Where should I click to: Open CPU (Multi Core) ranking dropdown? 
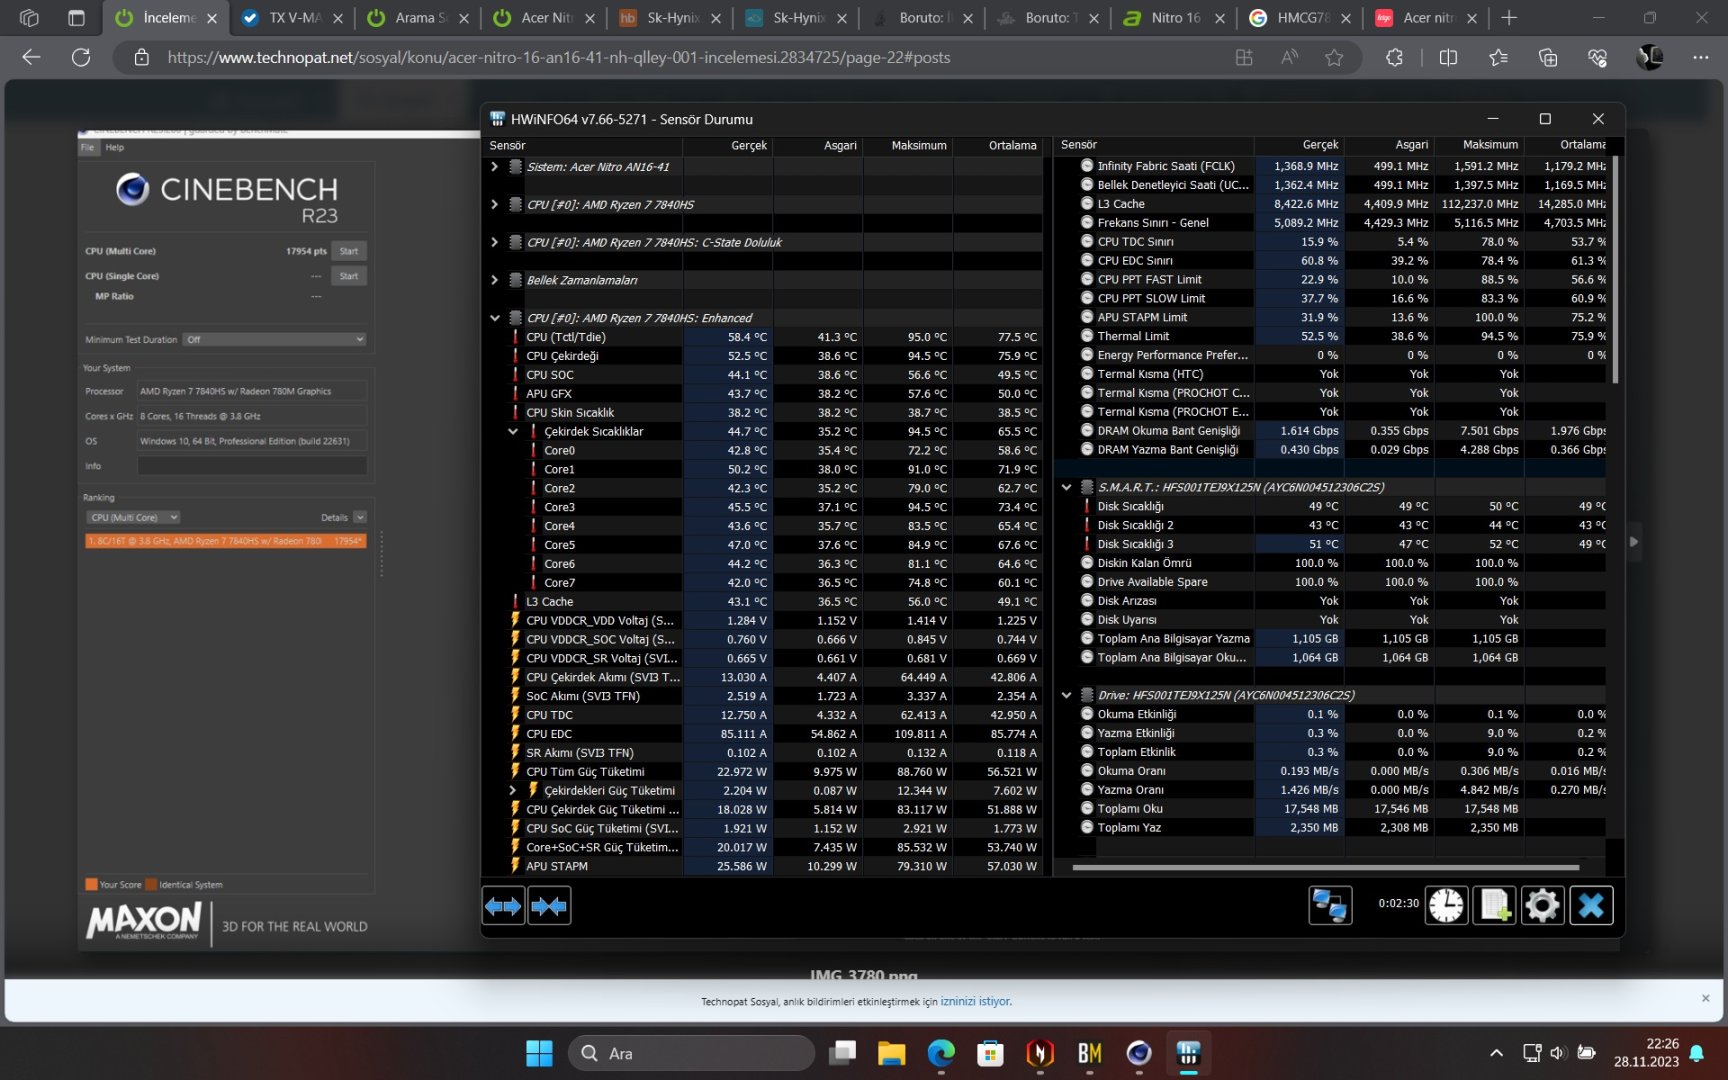click(133, 517)
